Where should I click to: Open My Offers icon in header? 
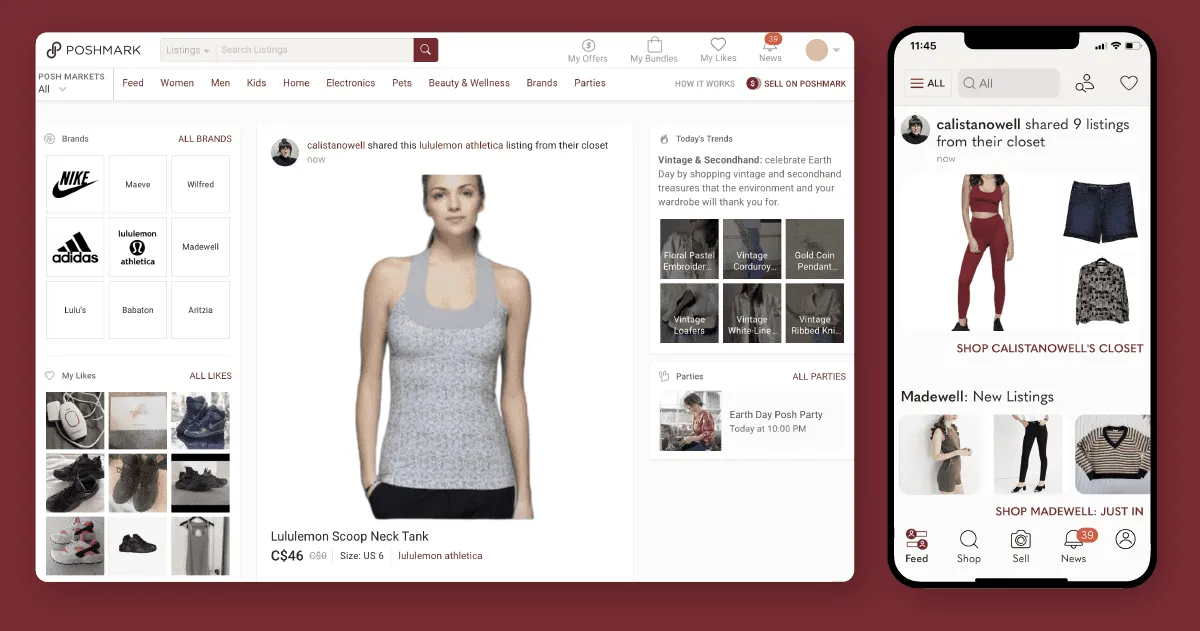588,45
